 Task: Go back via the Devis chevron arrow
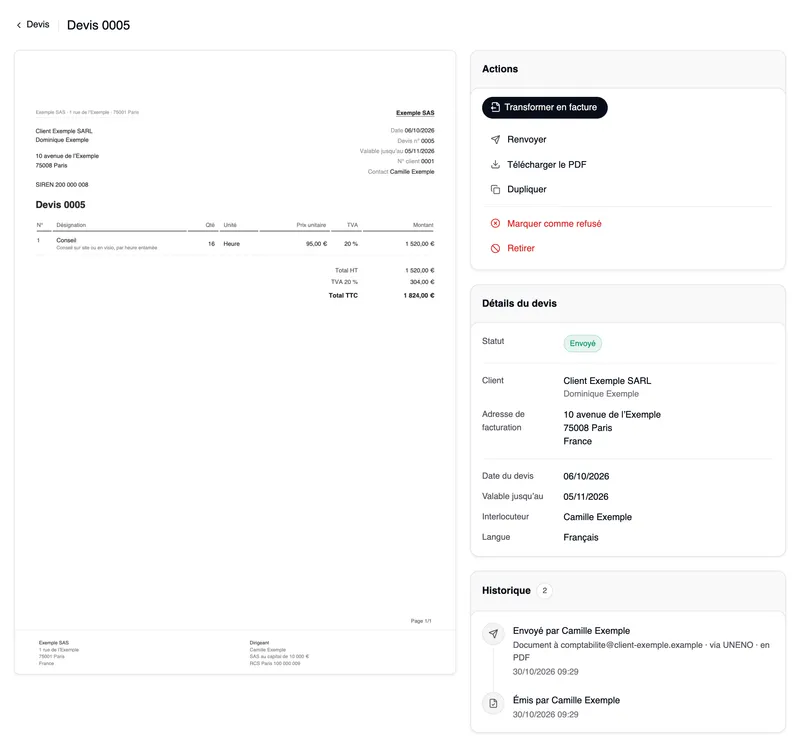tap(19, 25)
